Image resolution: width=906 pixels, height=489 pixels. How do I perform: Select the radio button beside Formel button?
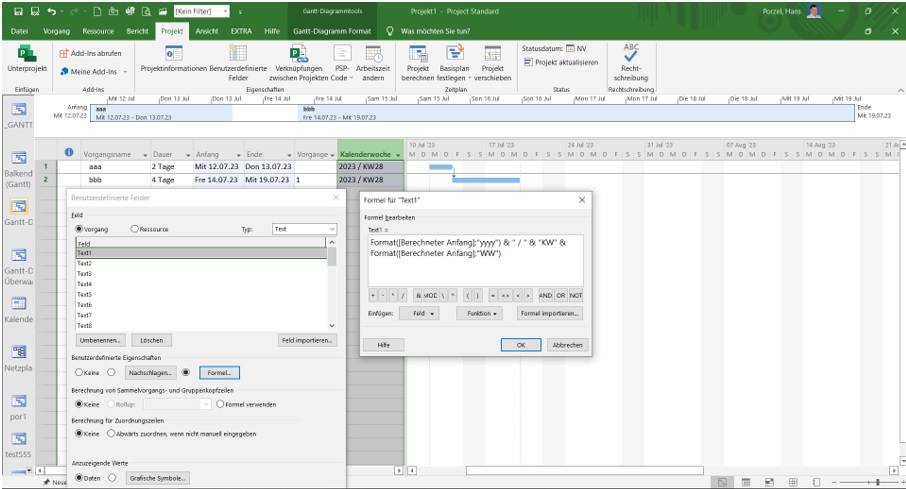coord(185,372)
